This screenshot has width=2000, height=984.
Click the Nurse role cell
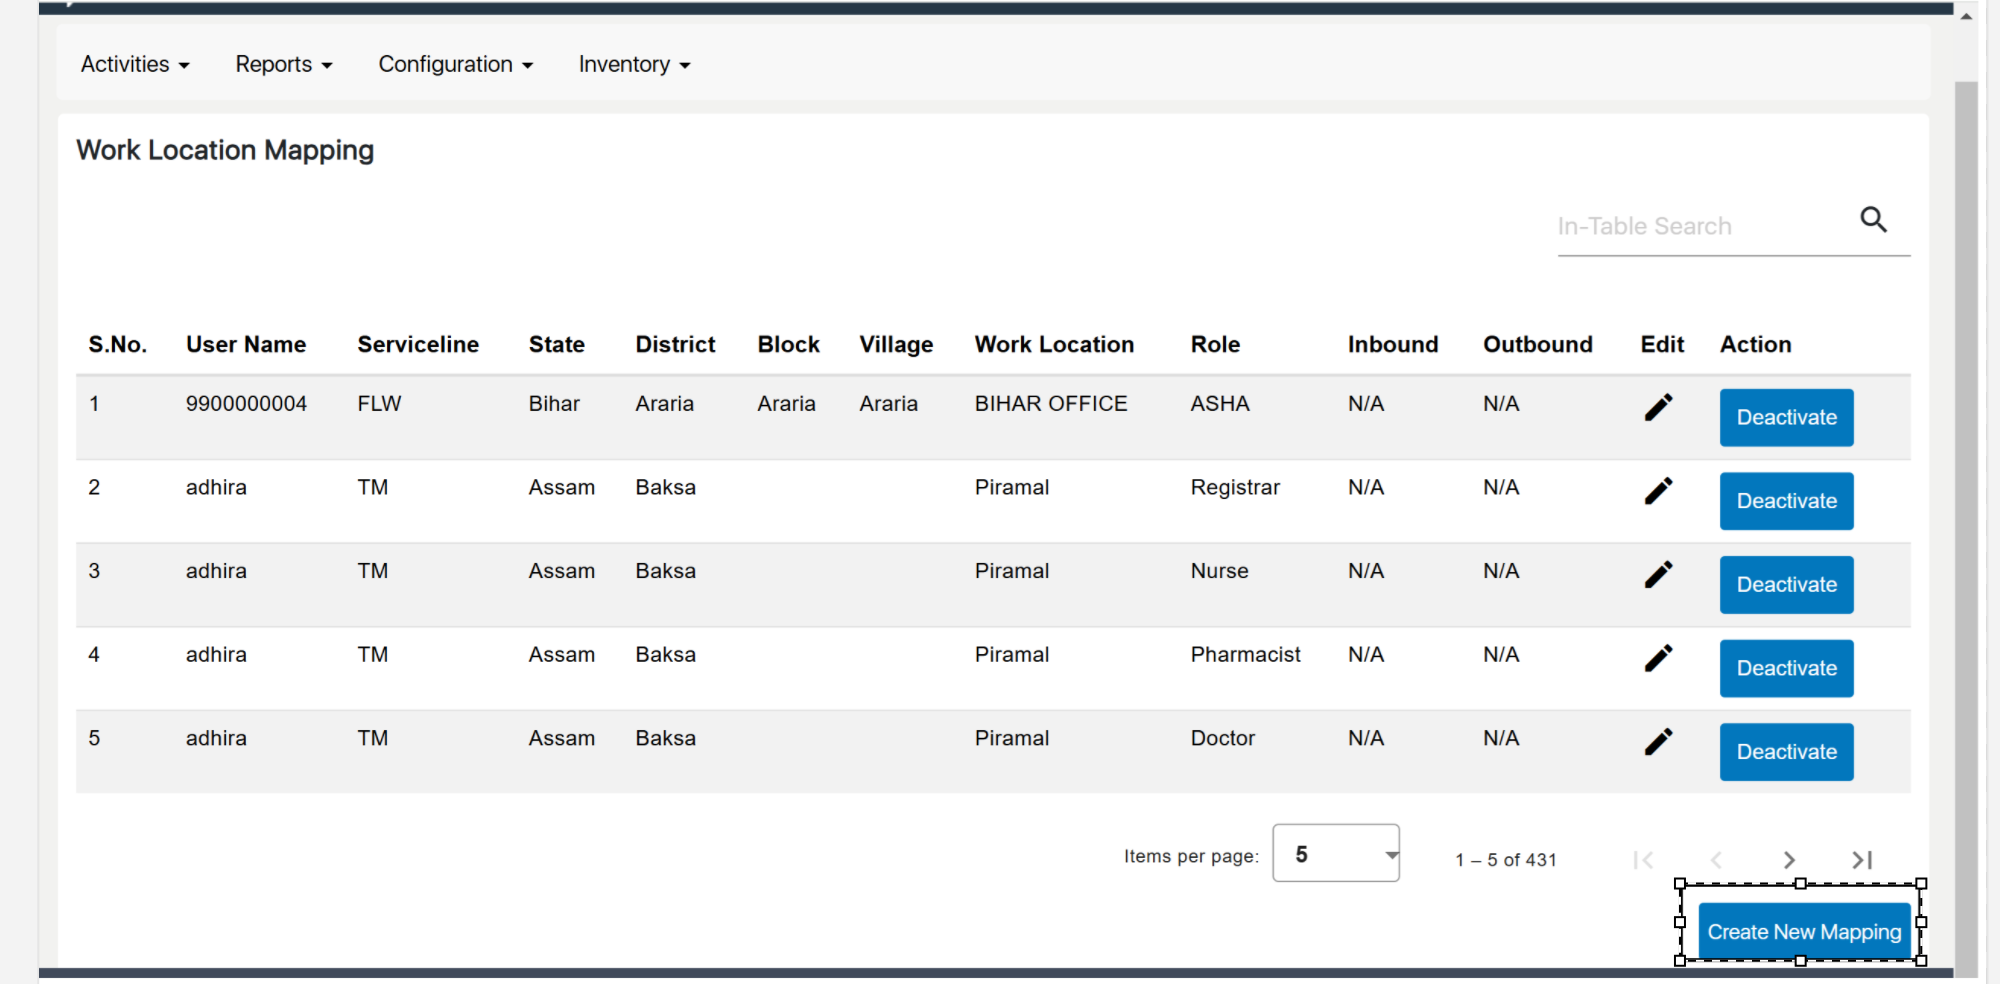click(1219, 571)
